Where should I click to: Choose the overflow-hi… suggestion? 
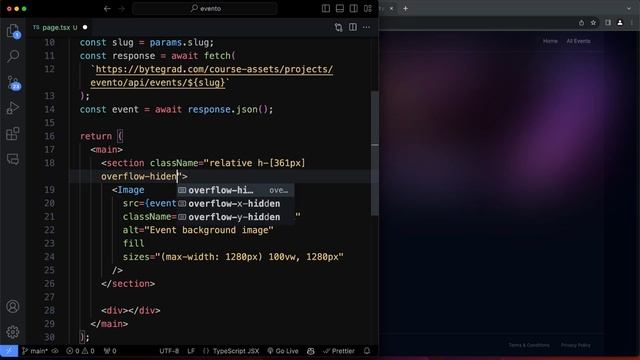click(236, 190)
